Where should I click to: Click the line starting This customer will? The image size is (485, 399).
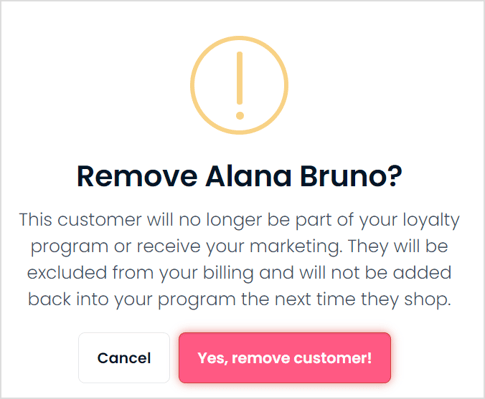pos(239,221)
